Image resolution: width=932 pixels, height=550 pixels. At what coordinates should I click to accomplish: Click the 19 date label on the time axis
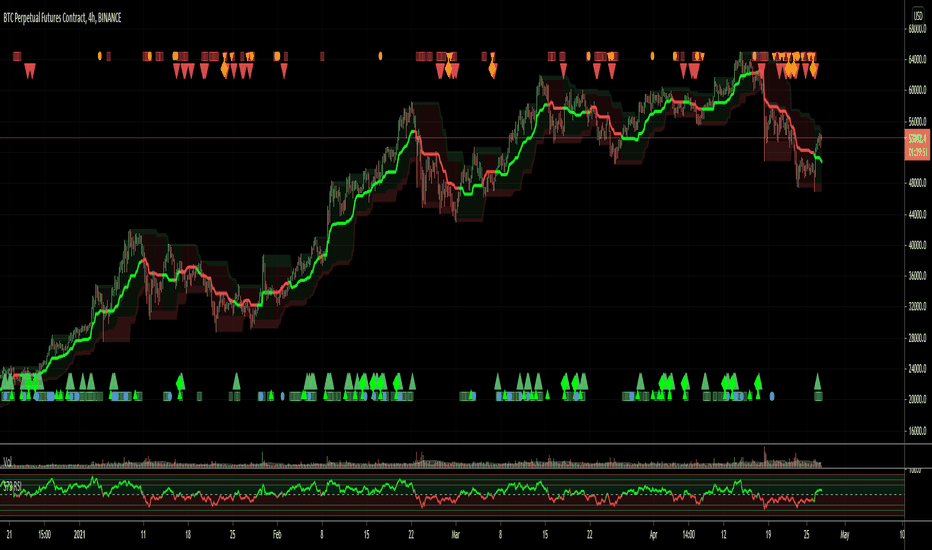click(x=768, y=535)
